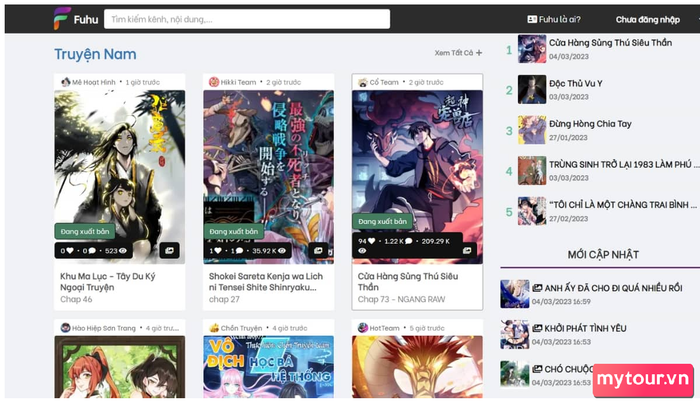Open Độc Thủ Vu Y ranking thumbnail
Viewport: 700px width, 405px height.
(x=532, y=89)
